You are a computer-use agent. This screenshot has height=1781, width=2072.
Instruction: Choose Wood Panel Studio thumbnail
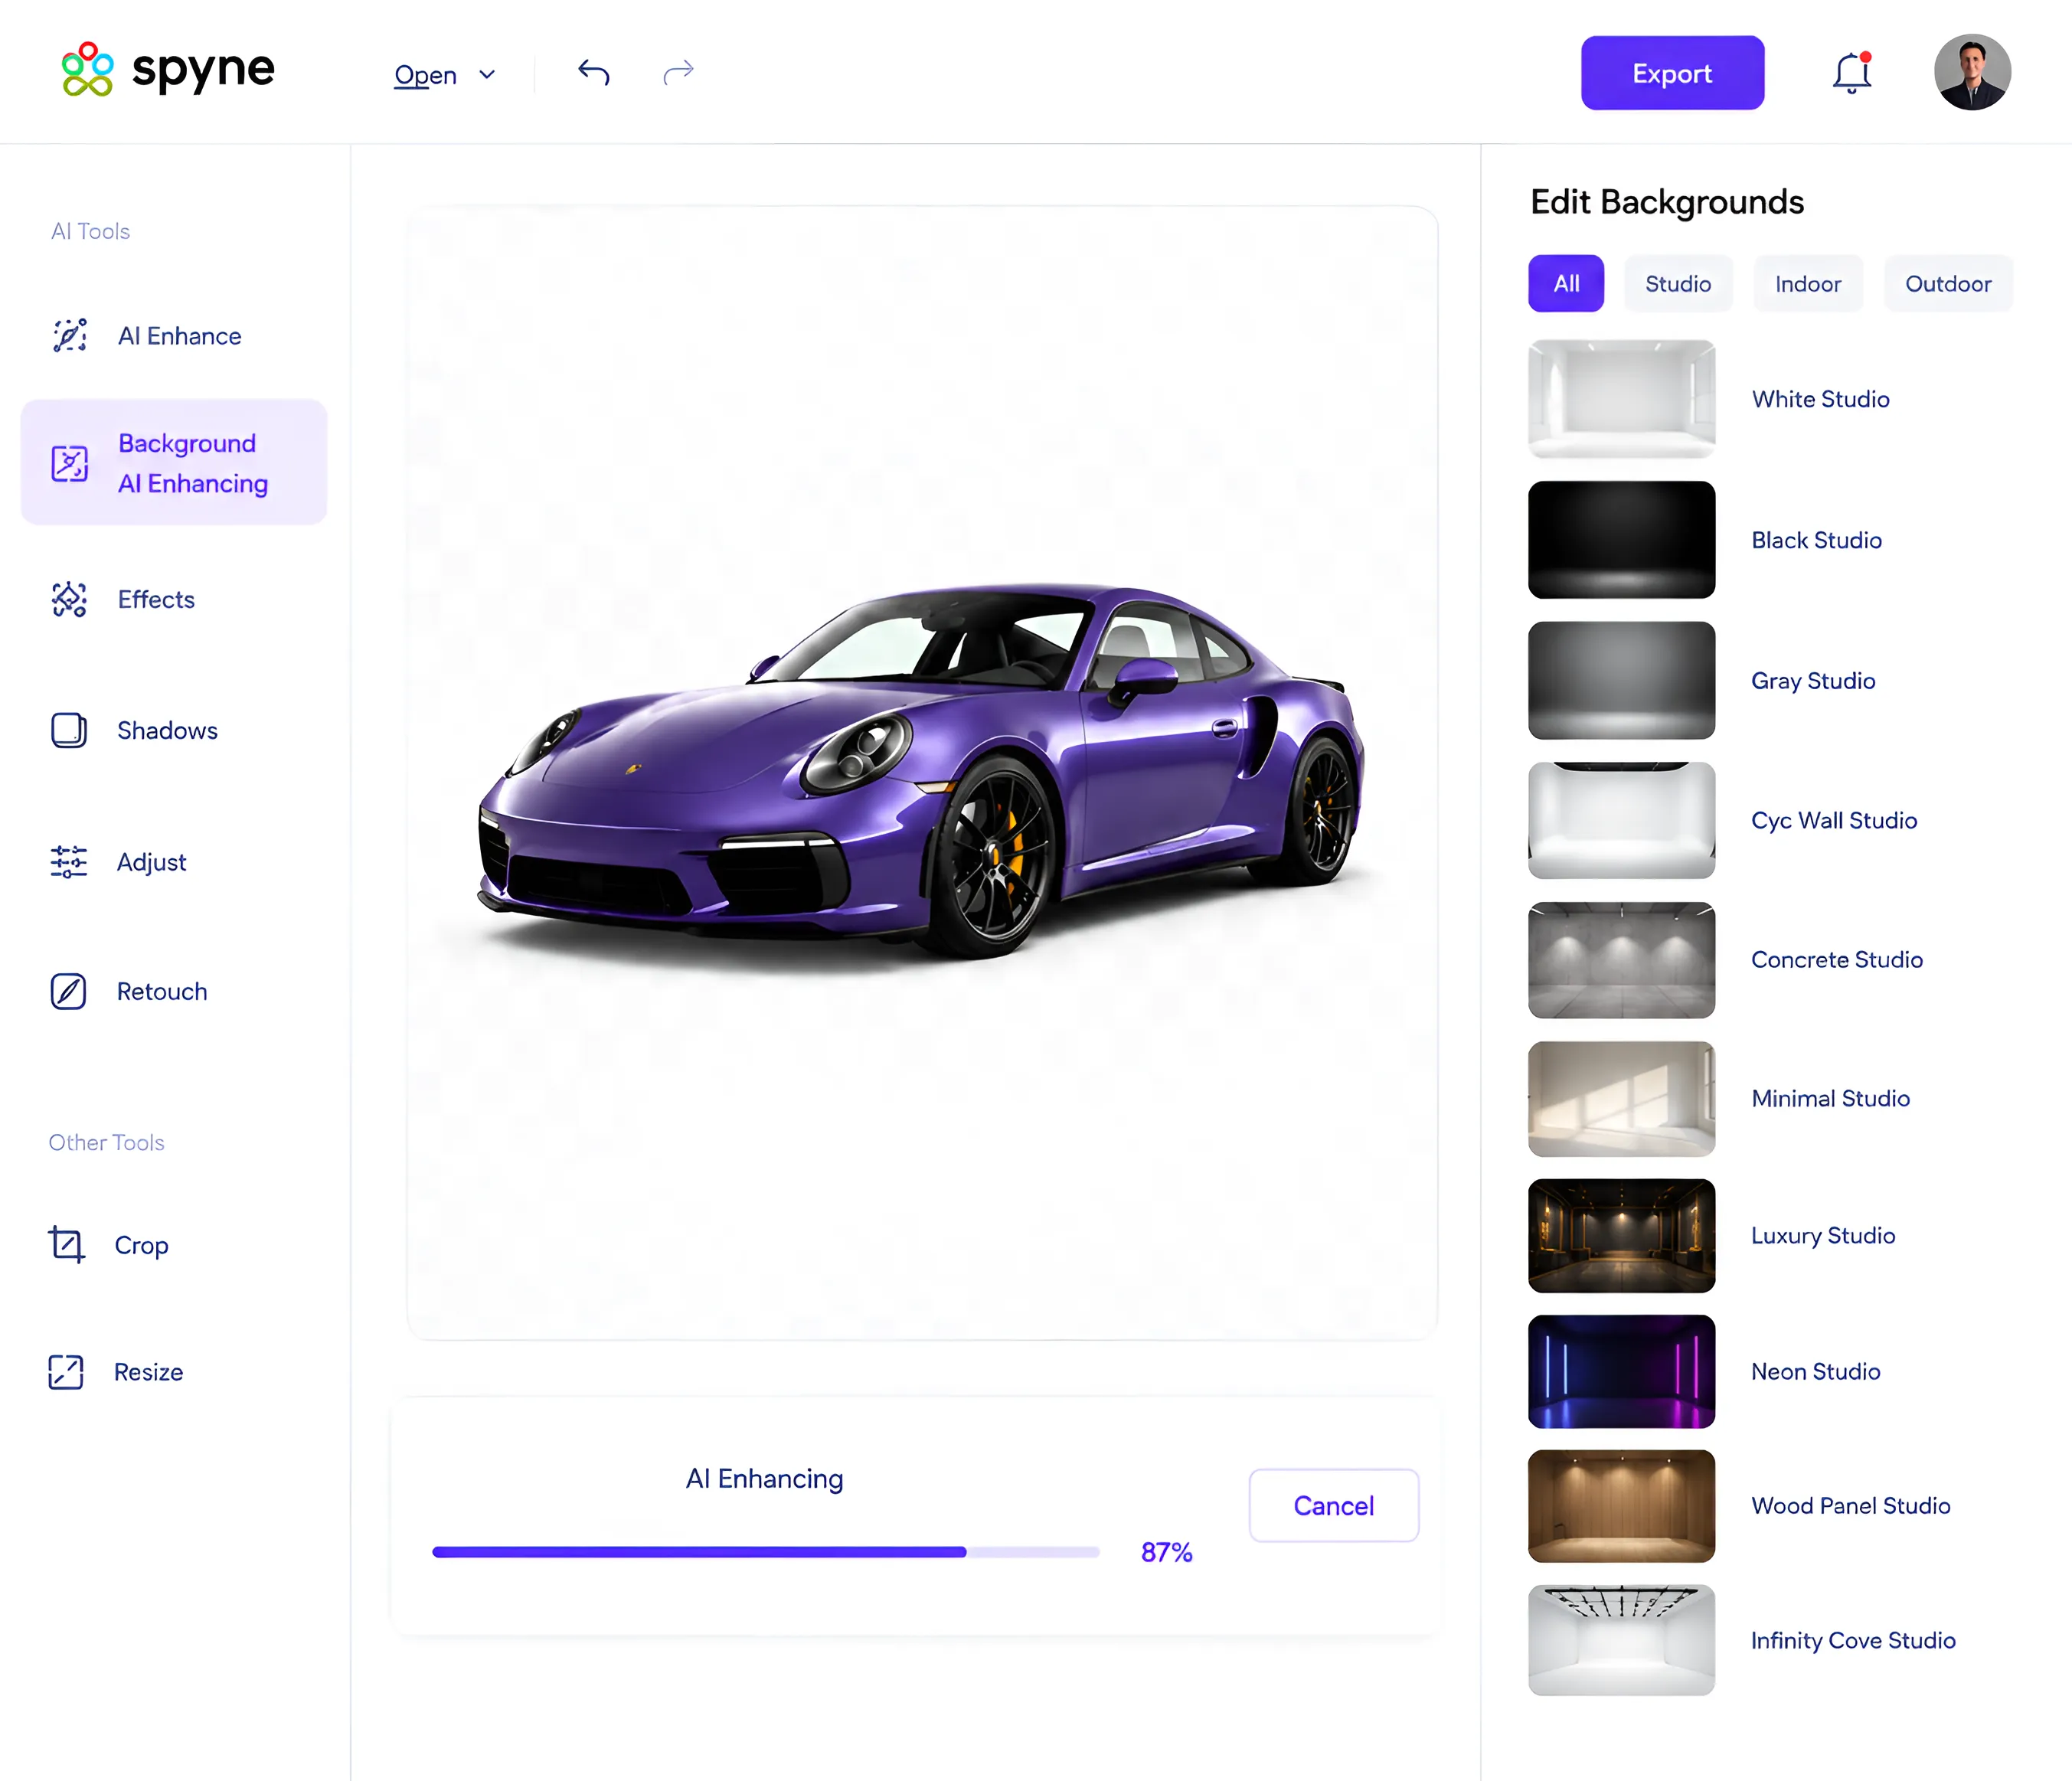pyautogui.click(x=1621, y=1506)
